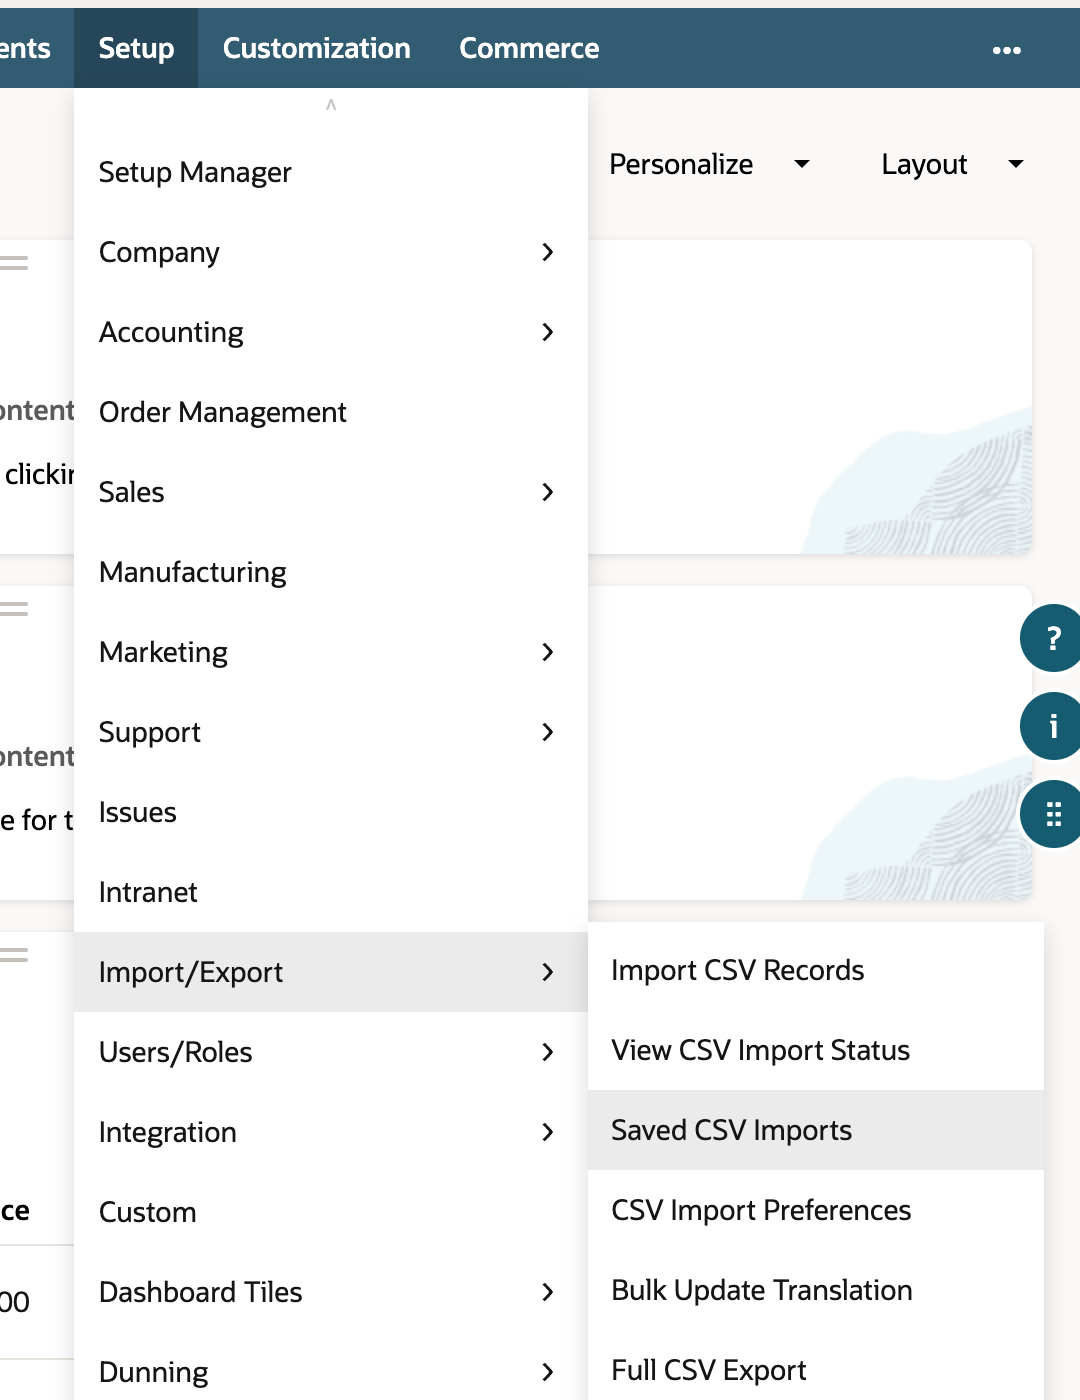
Task: Choose CSV Import Preferences
Action: pyautogui.click(x=816, y=1210)
